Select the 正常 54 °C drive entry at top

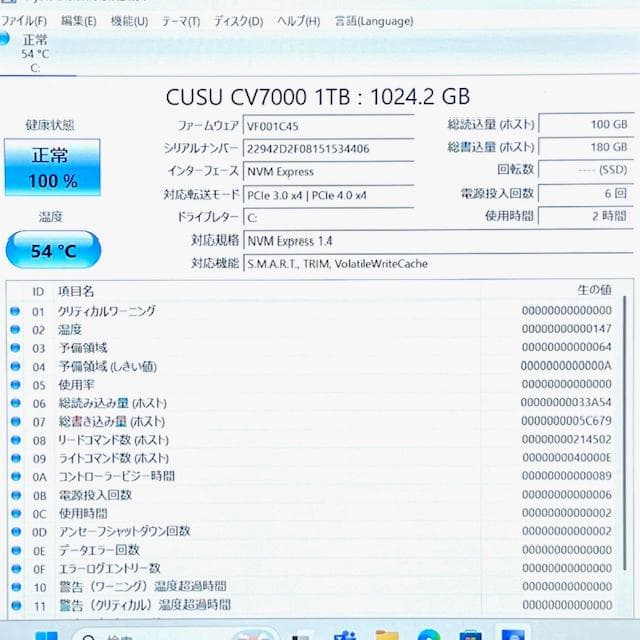(x=35, y=53)
